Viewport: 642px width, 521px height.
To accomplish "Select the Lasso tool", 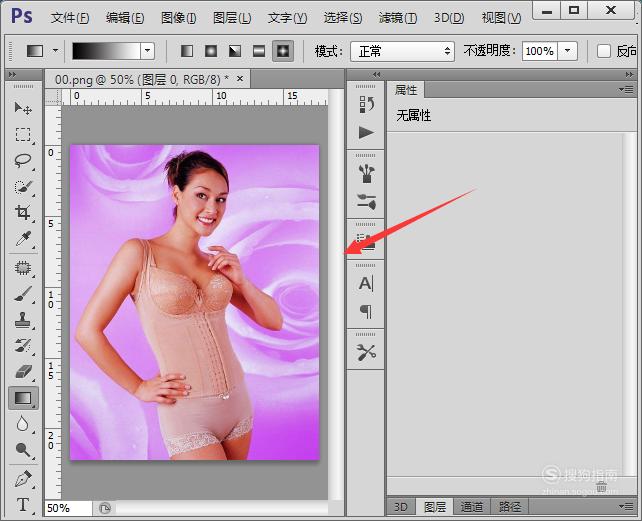I will pyautogui.click(x=23, y=160).
